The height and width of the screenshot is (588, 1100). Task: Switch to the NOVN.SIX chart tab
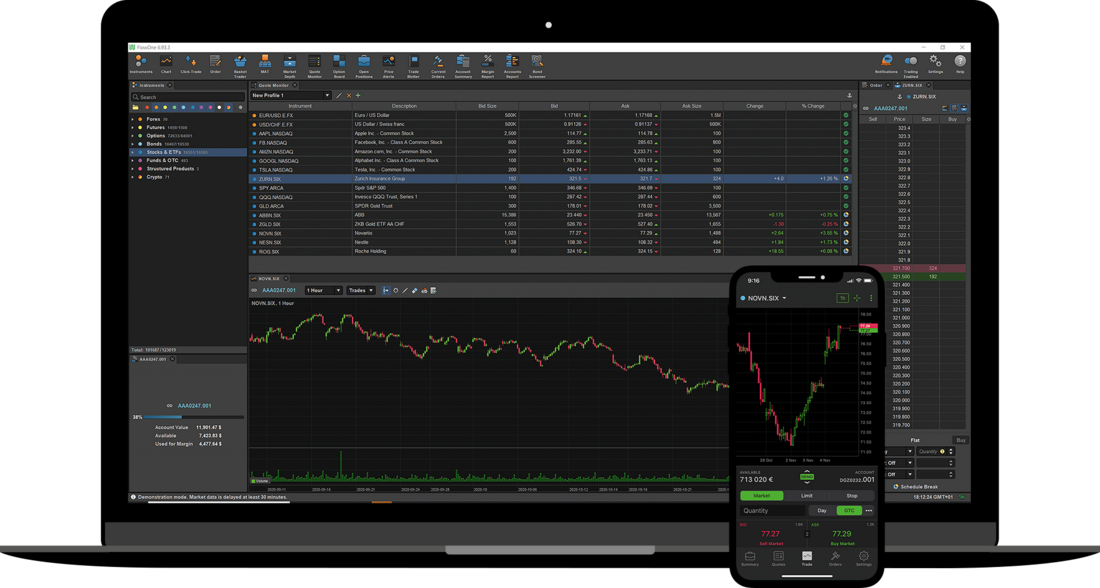(269, 279)
